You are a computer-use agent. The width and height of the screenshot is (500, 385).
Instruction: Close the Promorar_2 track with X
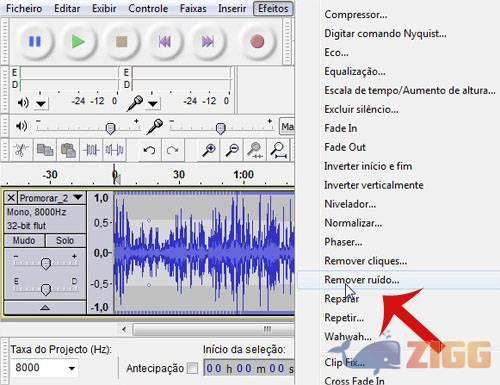coord(11,198)
